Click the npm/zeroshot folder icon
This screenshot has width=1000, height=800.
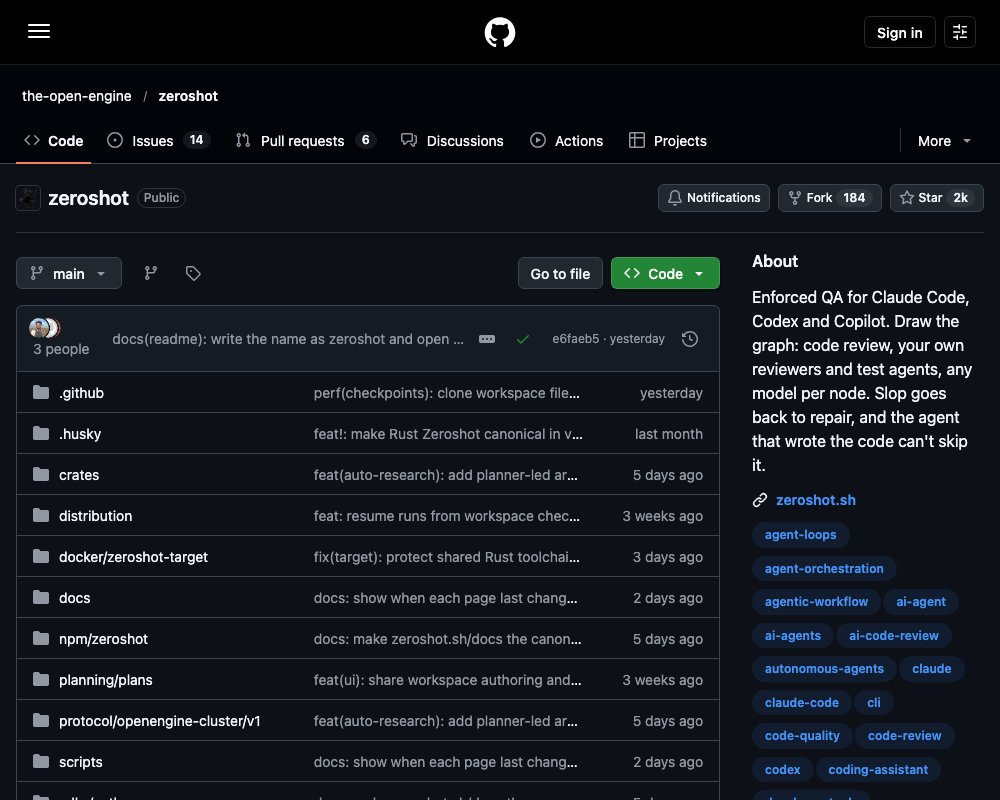(x=41, y=638)
